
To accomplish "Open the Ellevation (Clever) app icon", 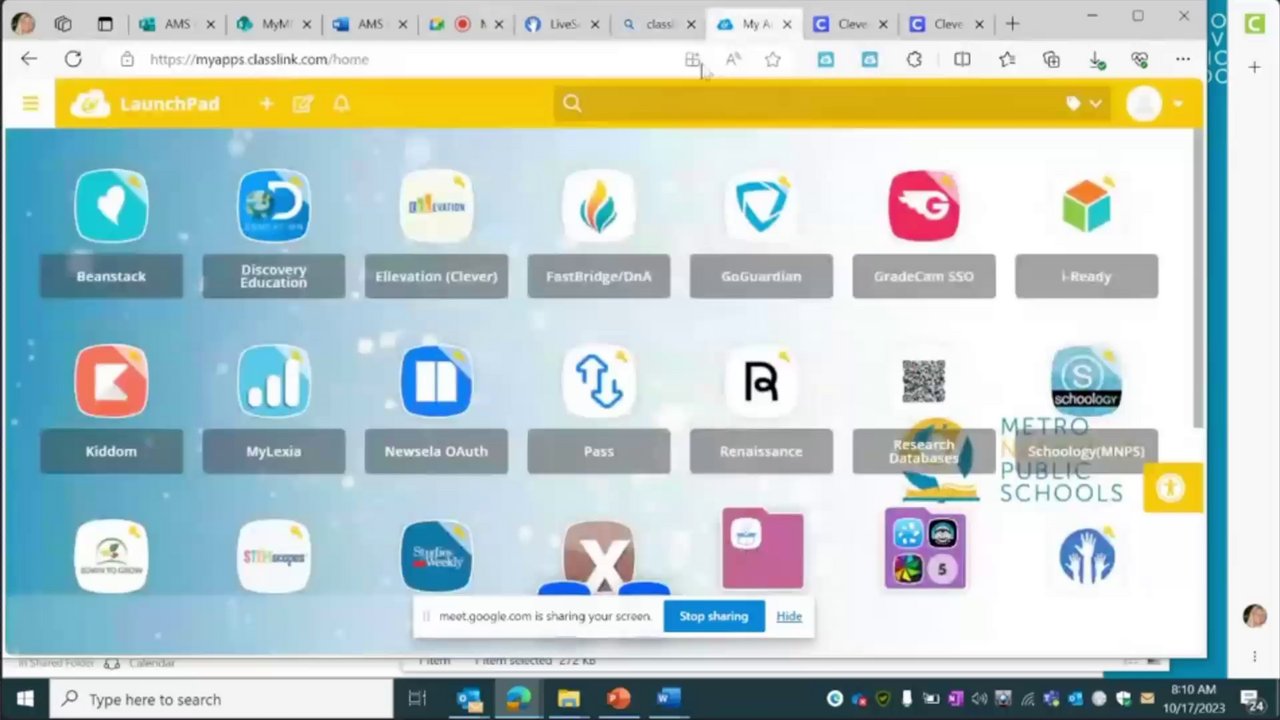I will [x=436, y=206].
